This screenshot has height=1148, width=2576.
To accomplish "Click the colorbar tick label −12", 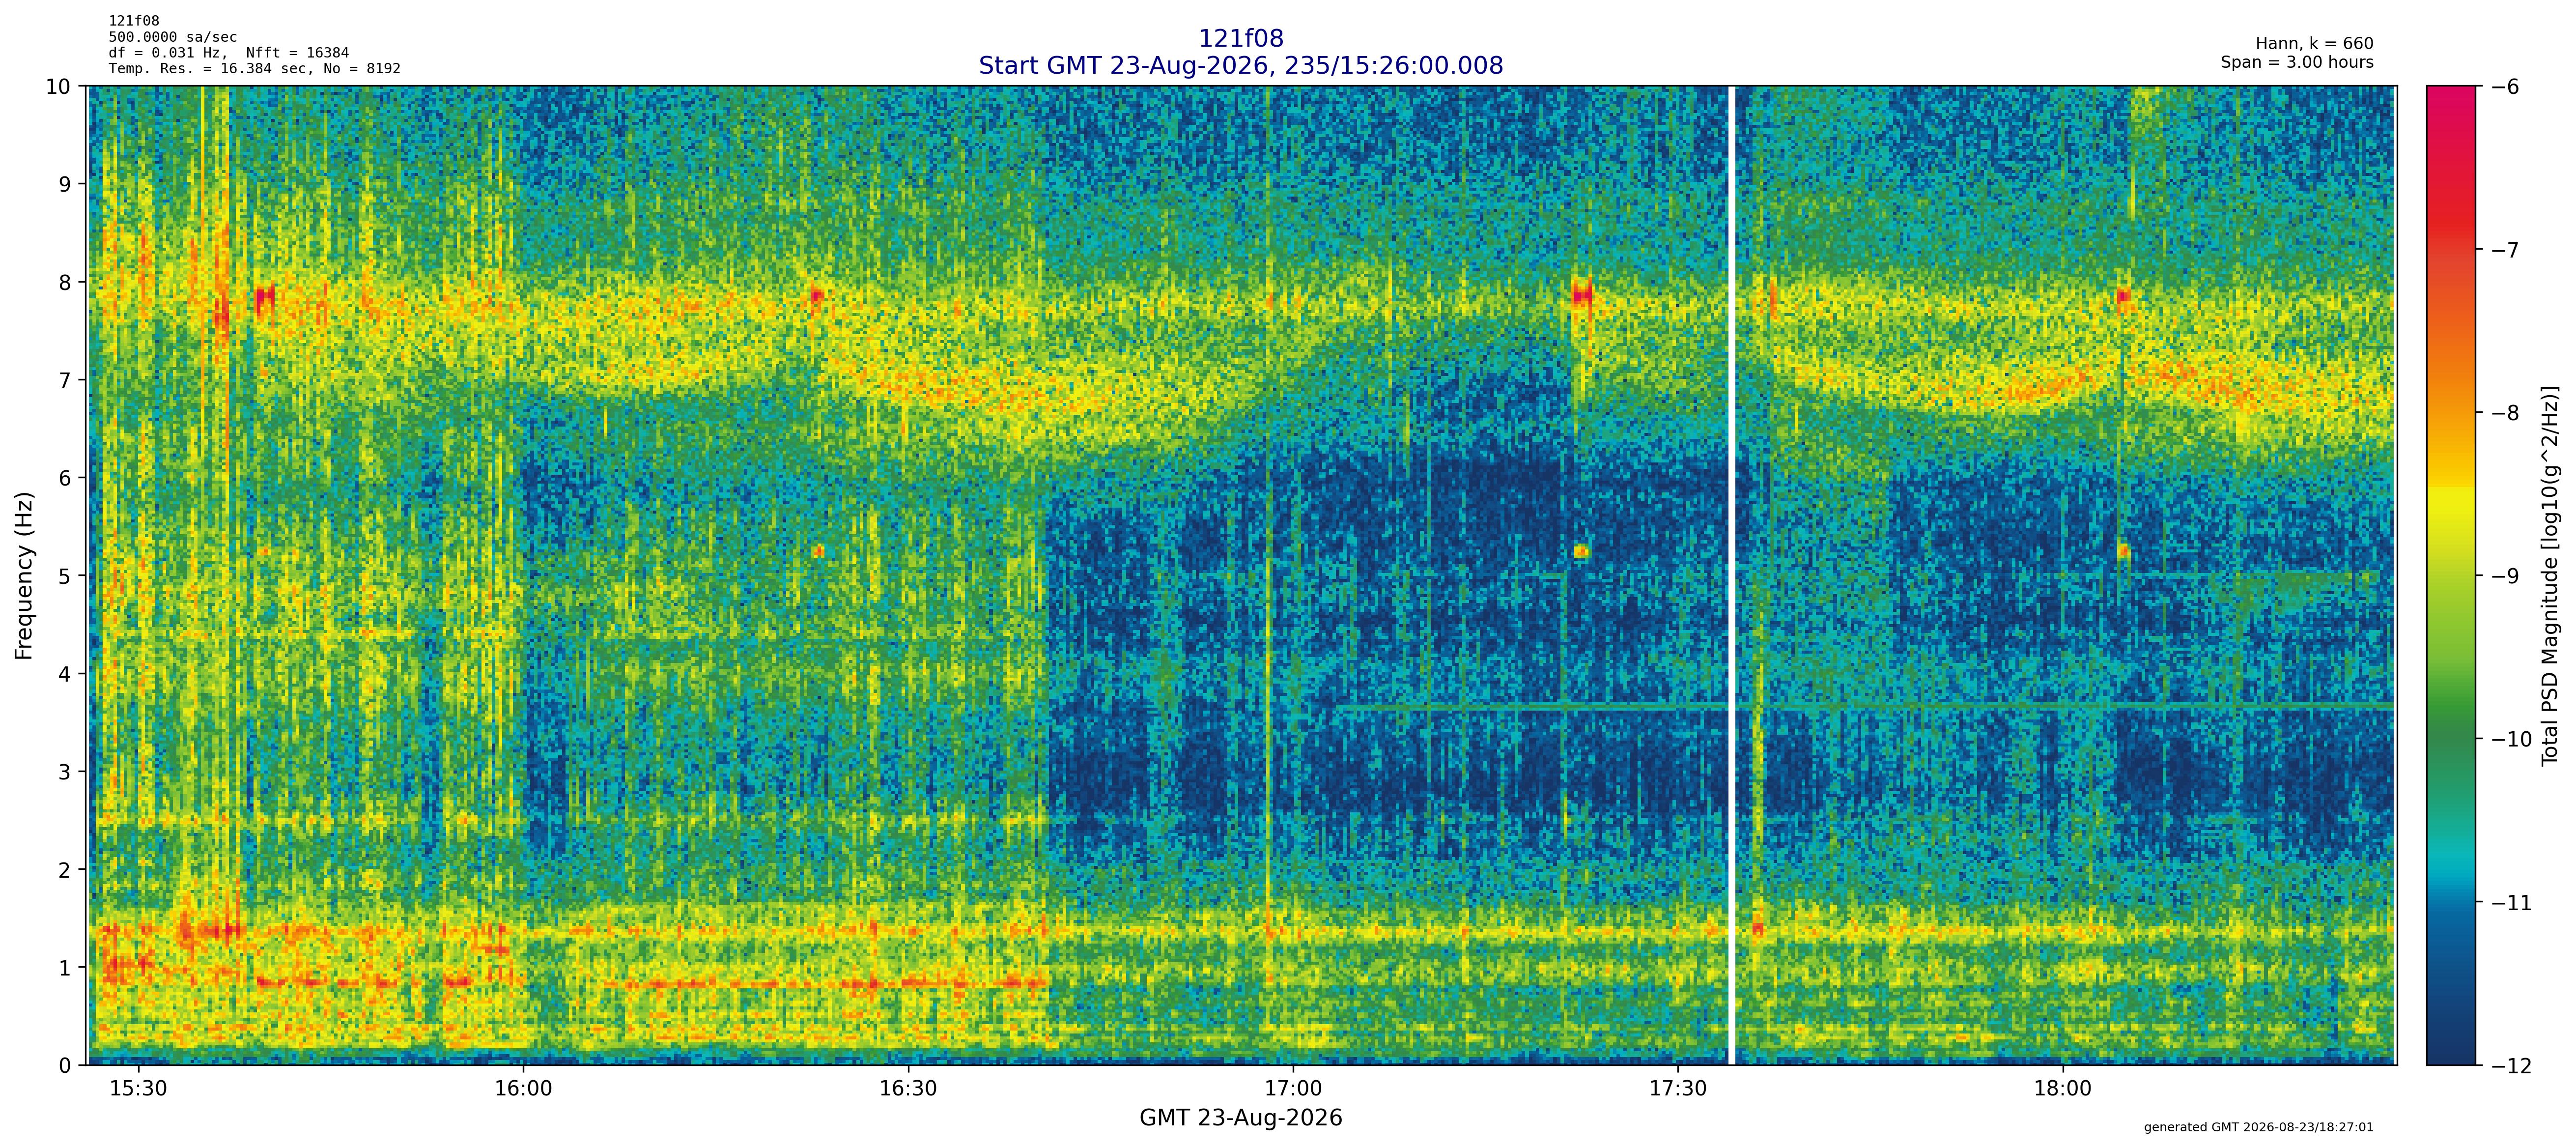I will (2511, 1066).
